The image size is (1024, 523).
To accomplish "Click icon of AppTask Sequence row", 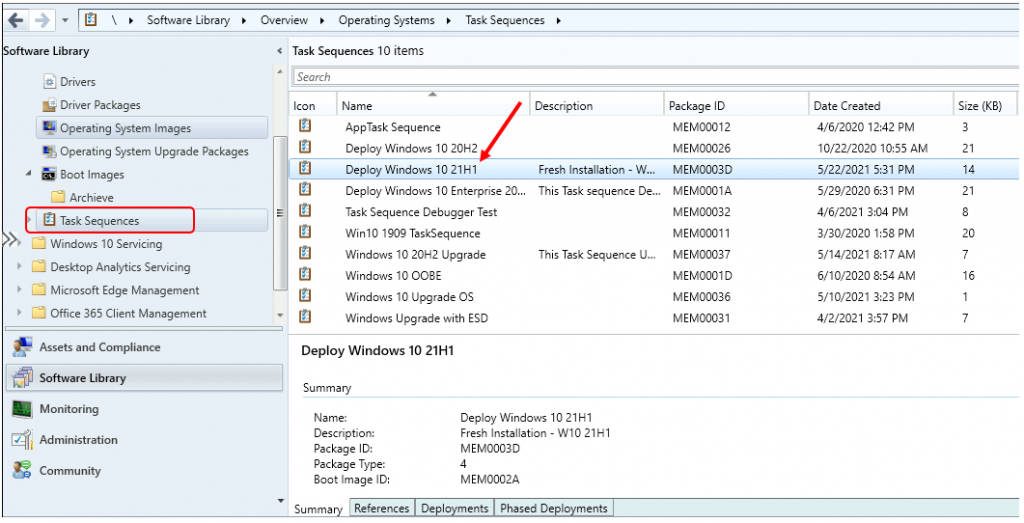I will click(304, 126).
